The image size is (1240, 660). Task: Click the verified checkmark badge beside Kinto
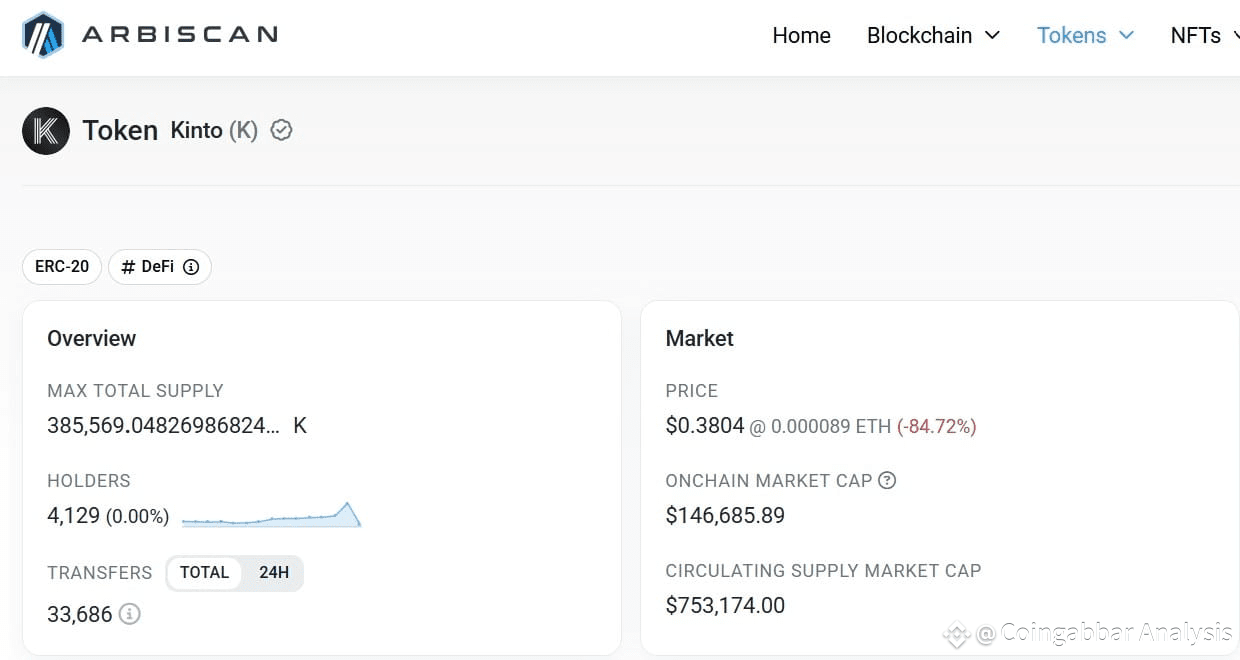[282, 130]
